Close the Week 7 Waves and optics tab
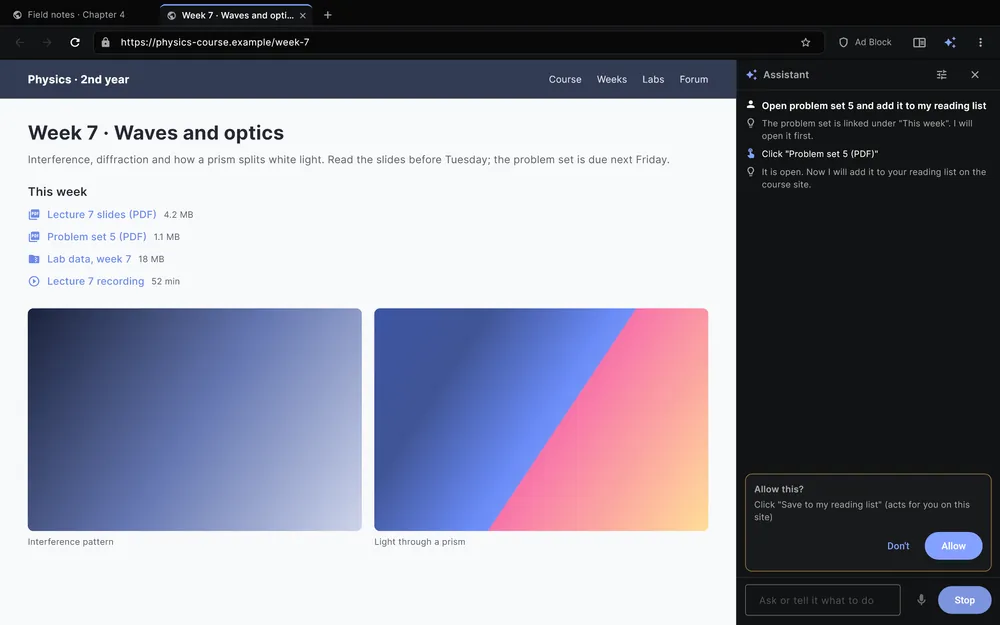The width and height of the screenshot is (1000, 625). point(303,15)
